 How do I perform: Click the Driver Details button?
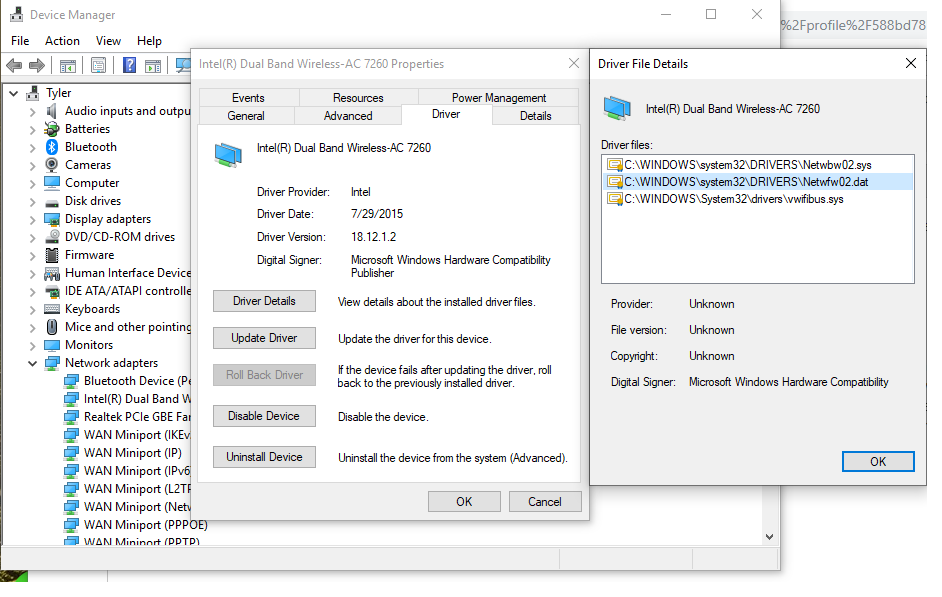[264, 302]
